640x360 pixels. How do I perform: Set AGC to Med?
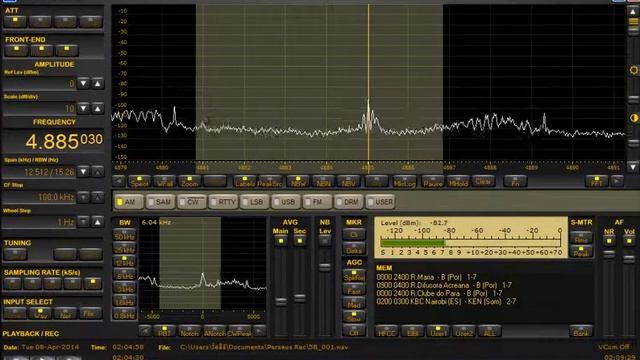tap(354, 304)
